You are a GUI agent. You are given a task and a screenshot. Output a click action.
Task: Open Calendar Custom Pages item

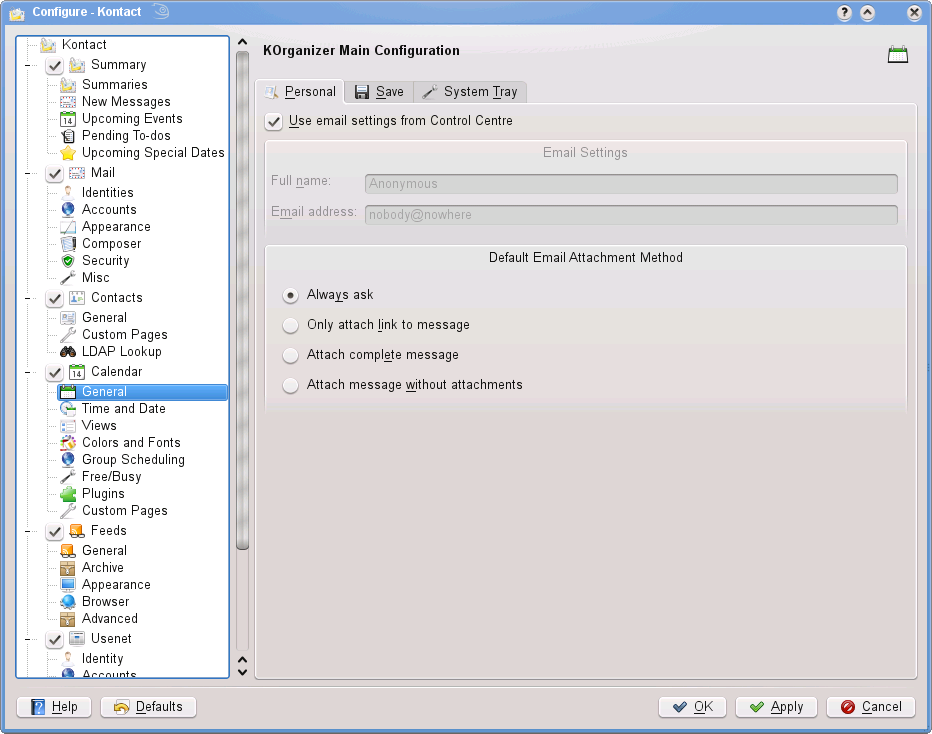(x=125, y=511)
